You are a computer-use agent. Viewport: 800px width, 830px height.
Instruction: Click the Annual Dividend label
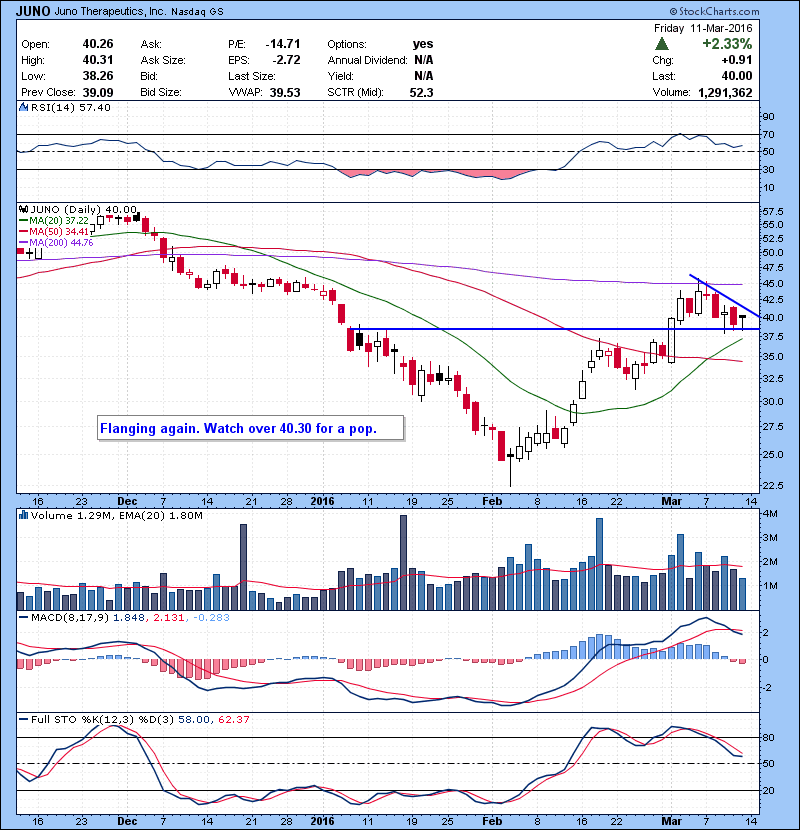(x=367, y=60)
